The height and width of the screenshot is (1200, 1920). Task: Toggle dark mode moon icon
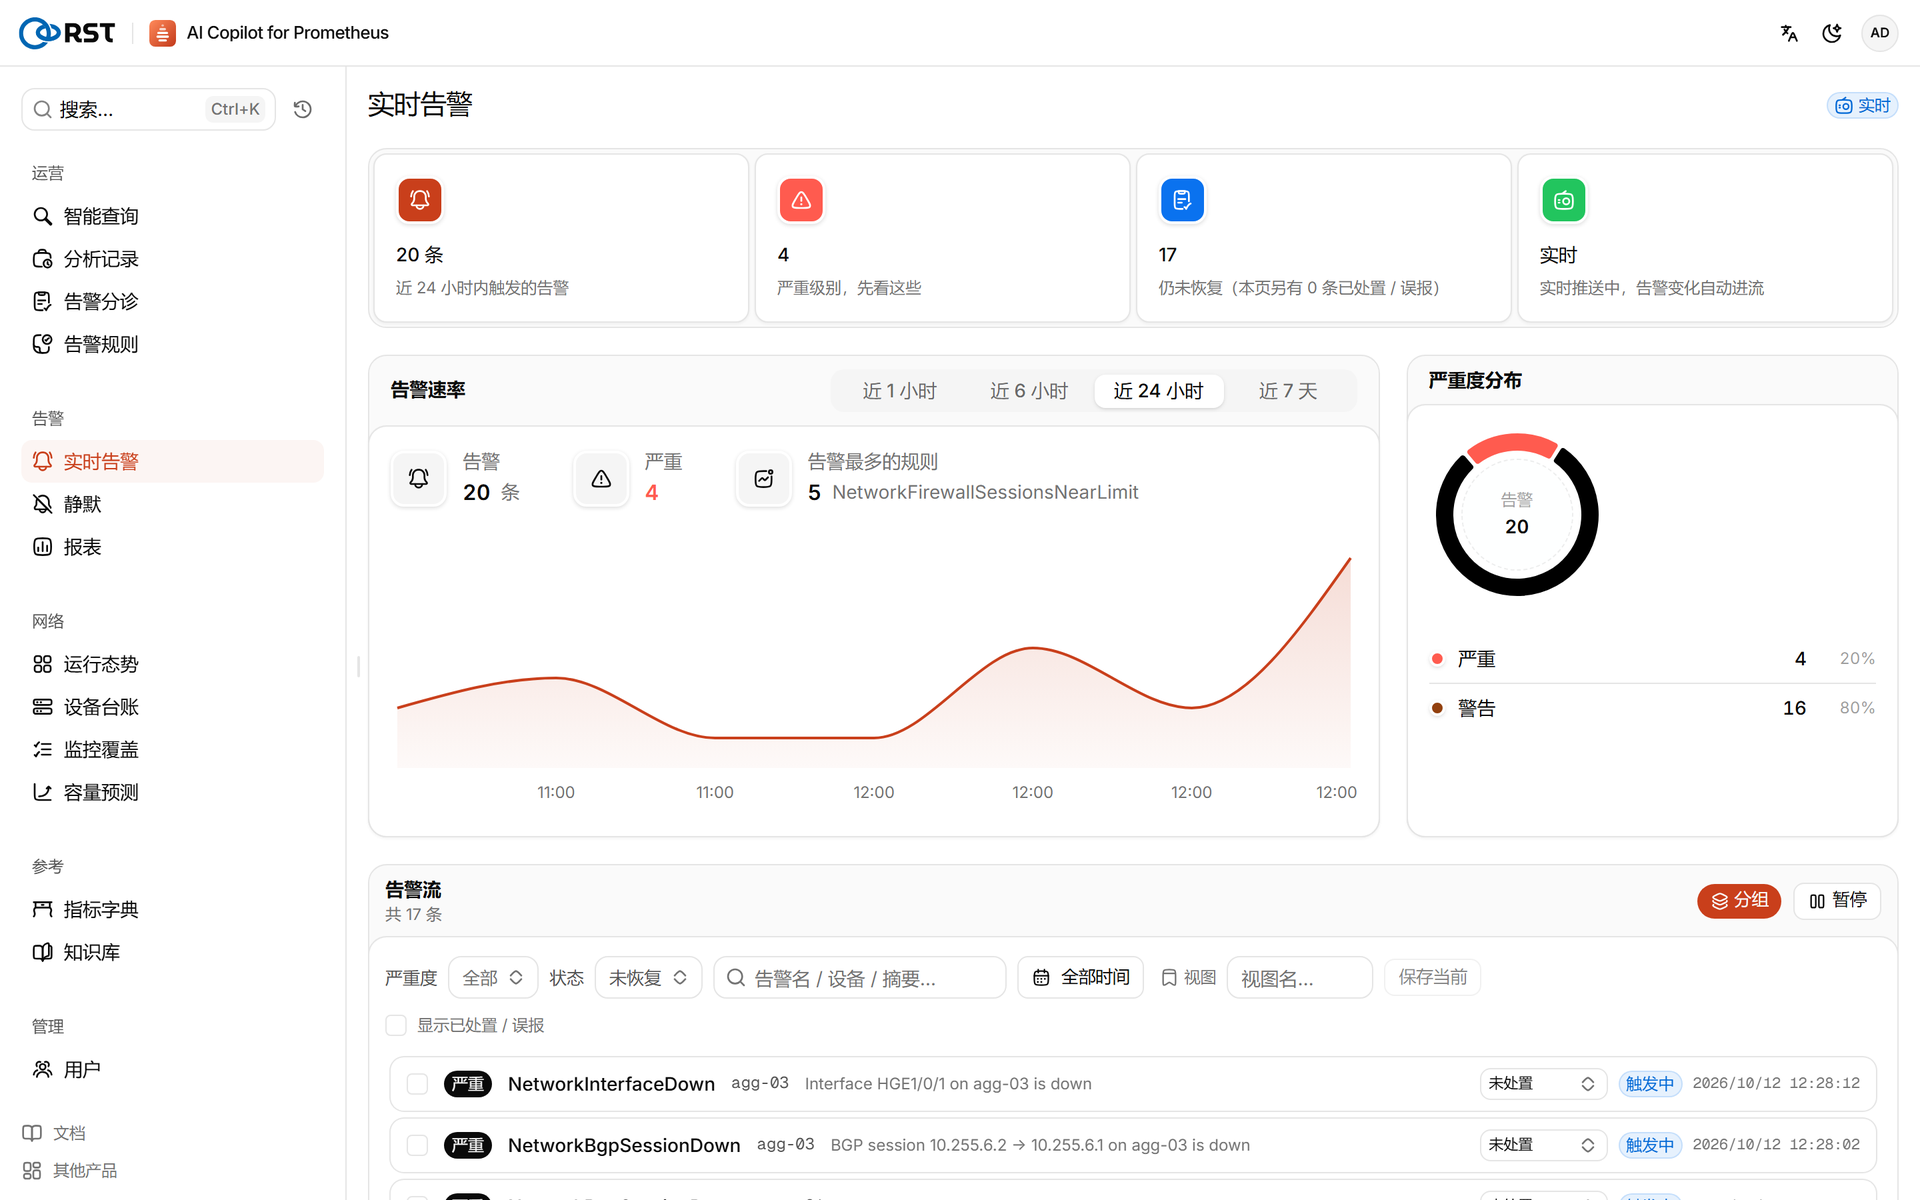[1832, 33]
